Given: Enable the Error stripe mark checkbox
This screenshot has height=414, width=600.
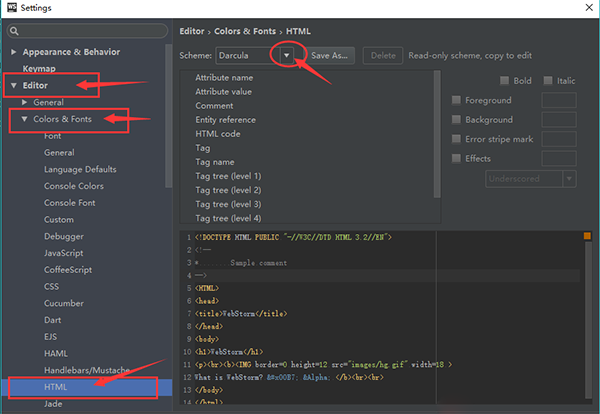Looking at the screenshot, I should (x=457, y=139).
